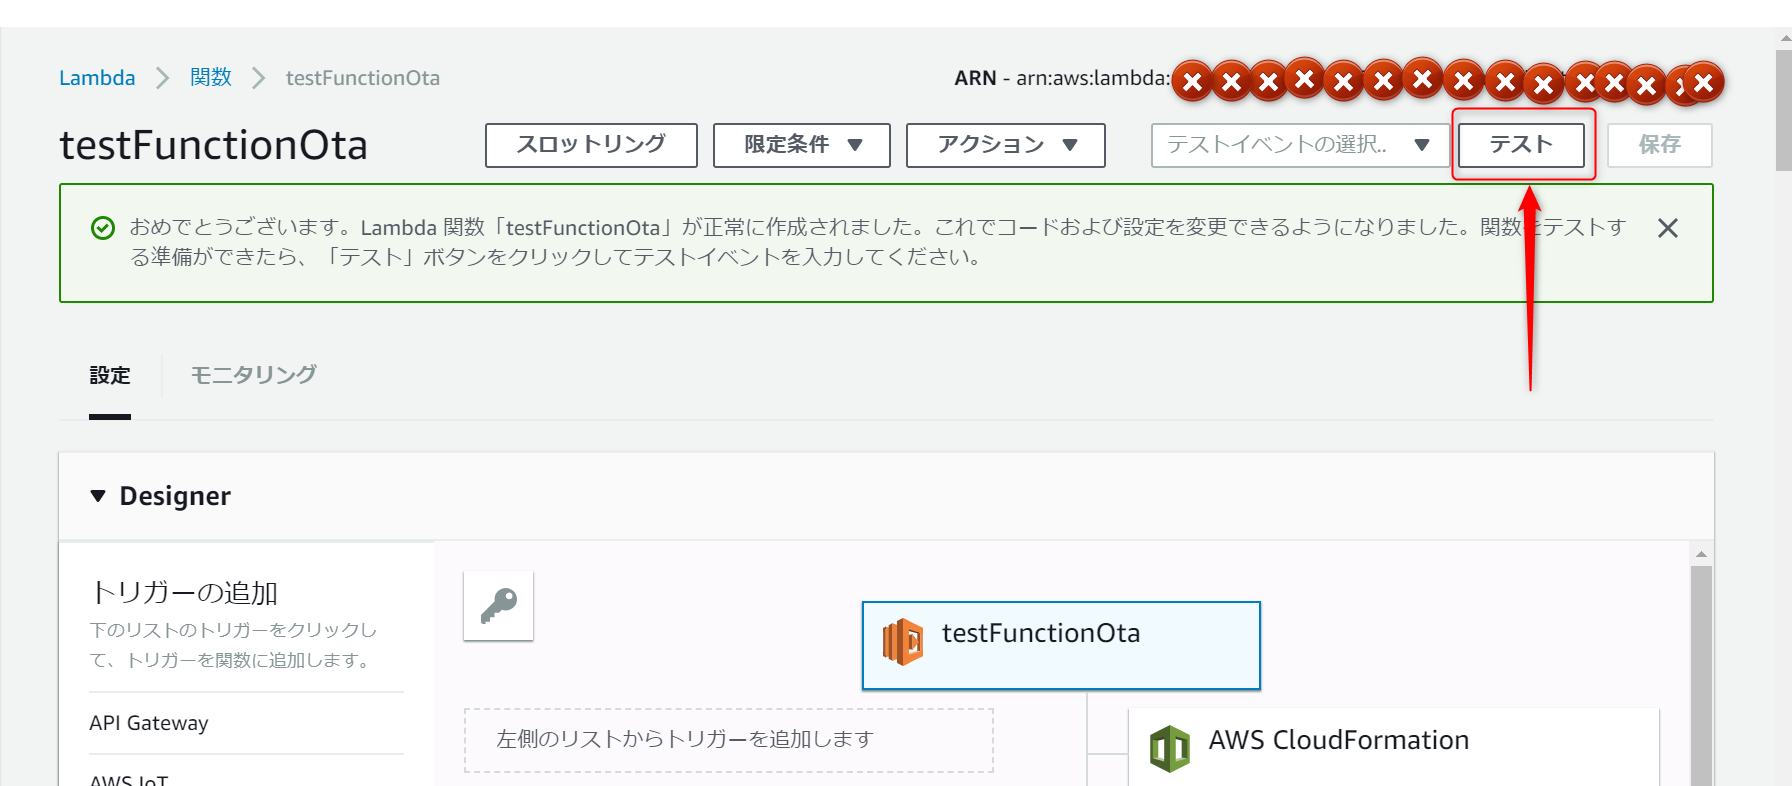Select the 設定 tab
Image resolution: width=1792 pixels, height=786 pixels.
(110, 376)
